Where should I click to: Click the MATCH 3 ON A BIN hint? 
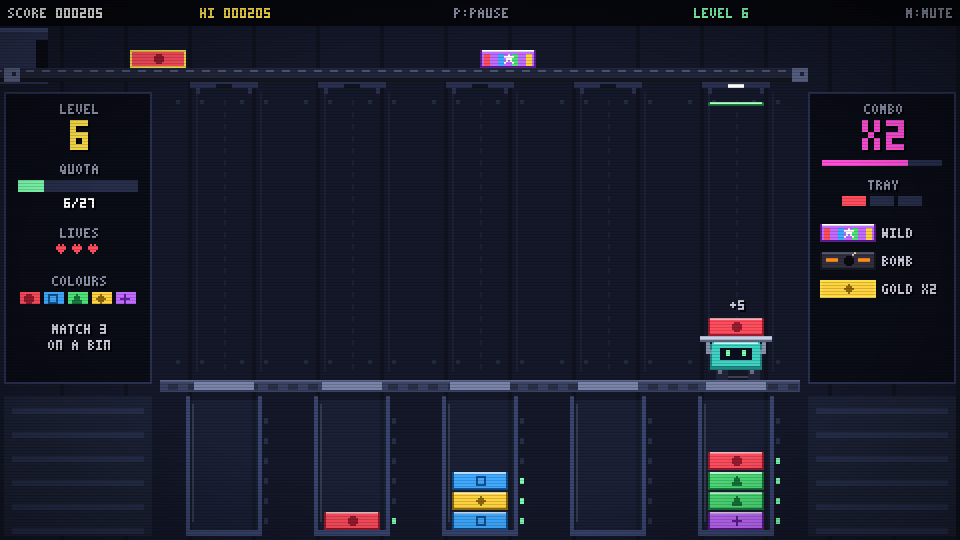[79, 337]
